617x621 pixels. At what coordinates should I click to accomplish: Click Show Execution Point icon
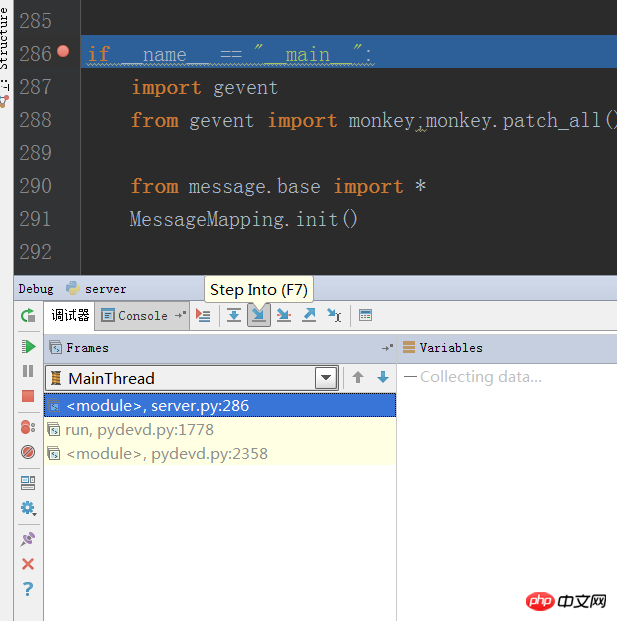(x=203, y=315)
